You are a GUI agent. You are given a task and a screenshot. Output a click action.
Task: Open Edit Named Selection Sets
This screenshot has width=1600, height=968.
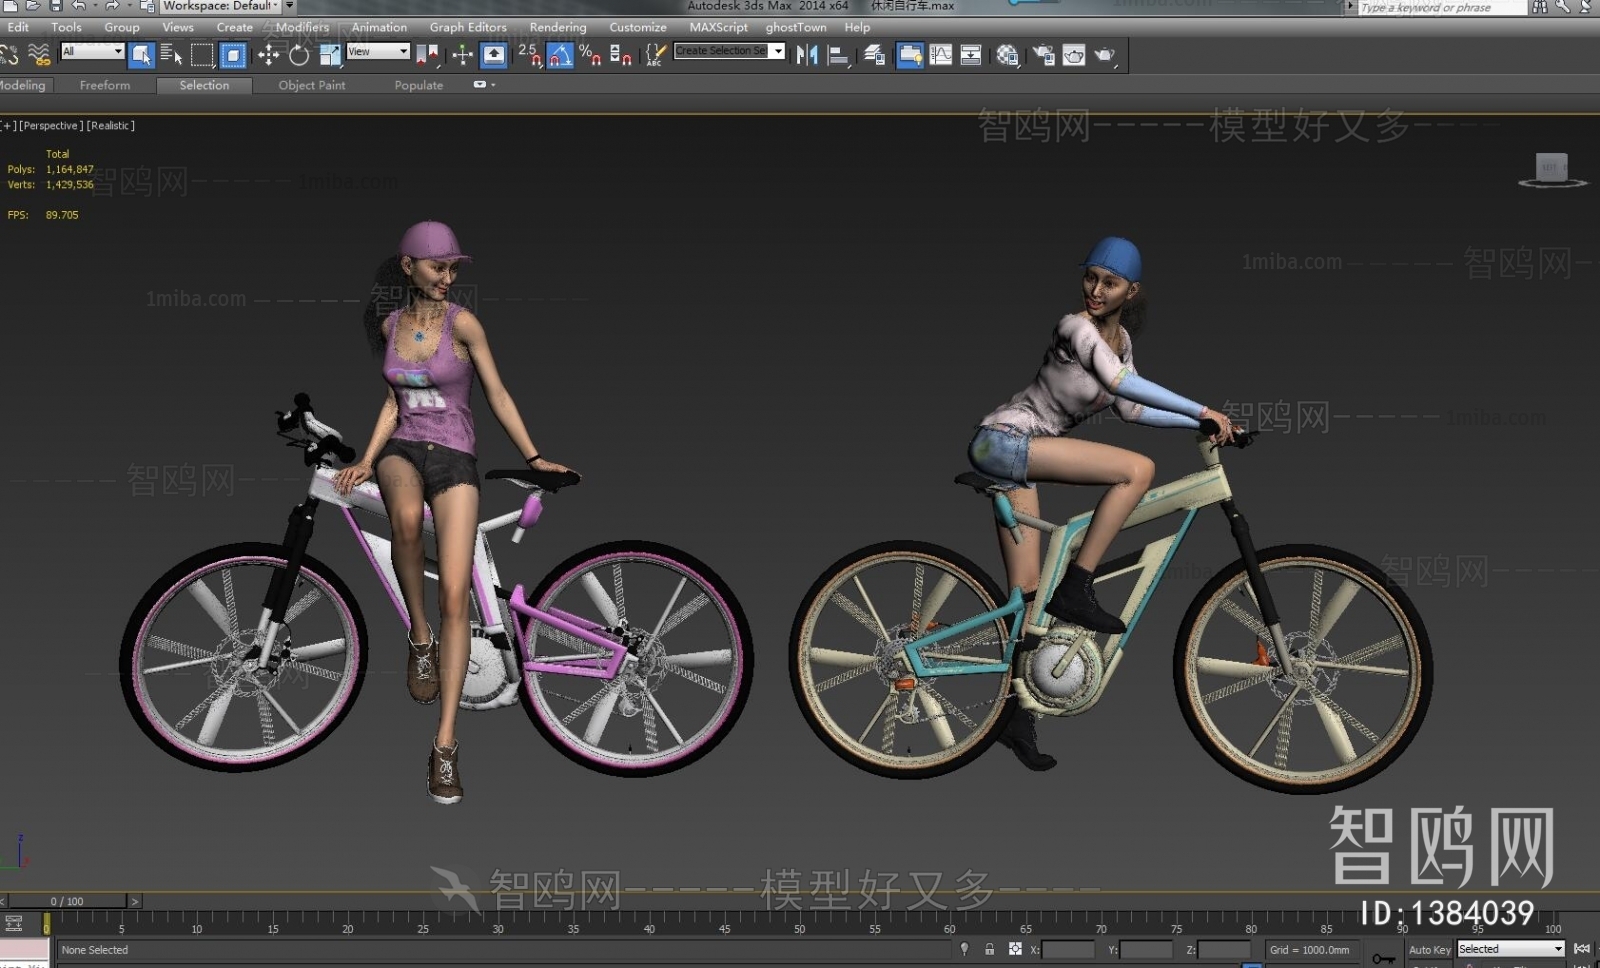click(x=655, y=55)
